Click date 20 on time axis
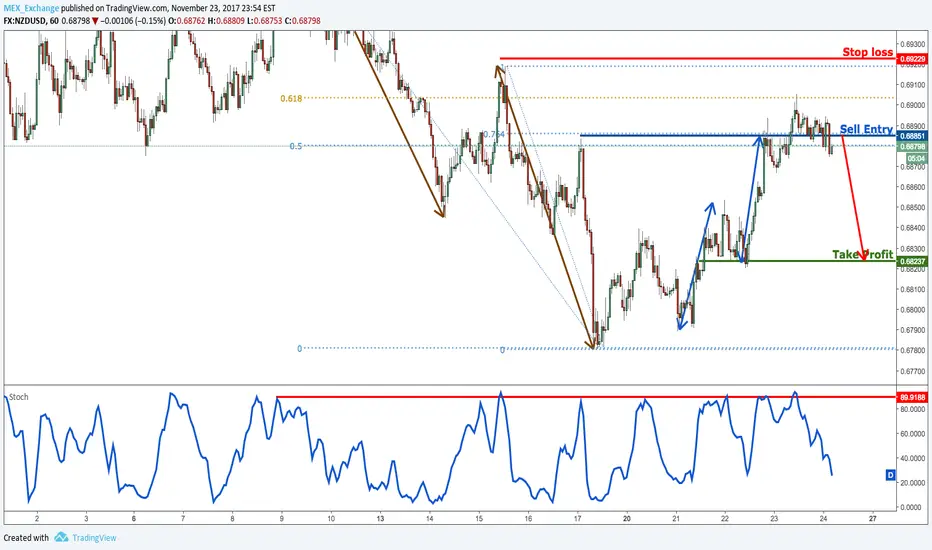 pos(626,518)
